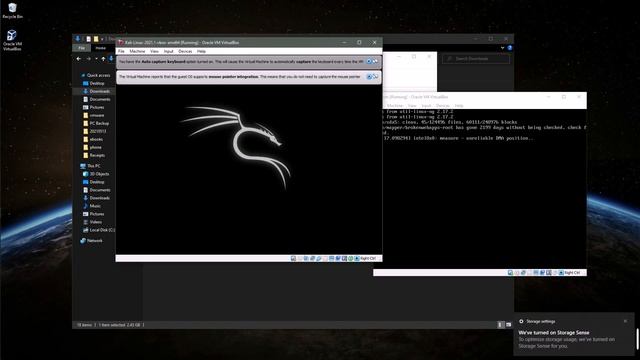This screenshot has height=360, width=640.
Task: Select 3D Objects under This PC
Action: pos(96,174)
